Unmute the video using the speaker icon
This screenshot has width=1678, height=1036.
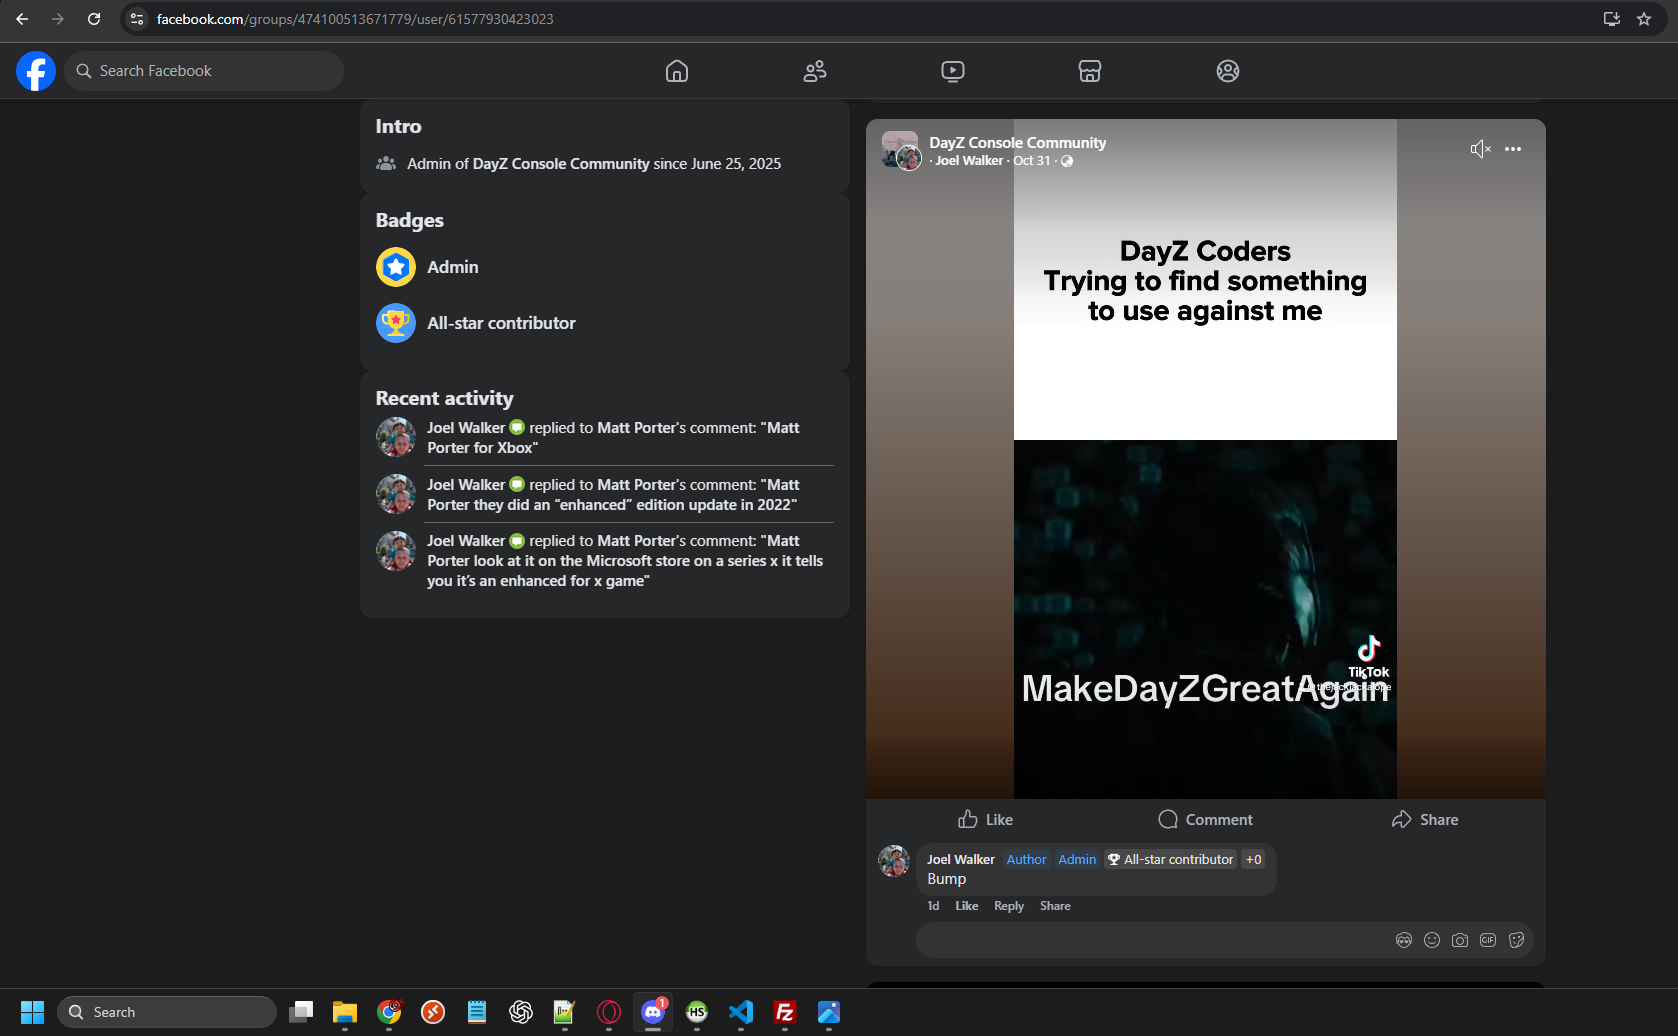1480,149
